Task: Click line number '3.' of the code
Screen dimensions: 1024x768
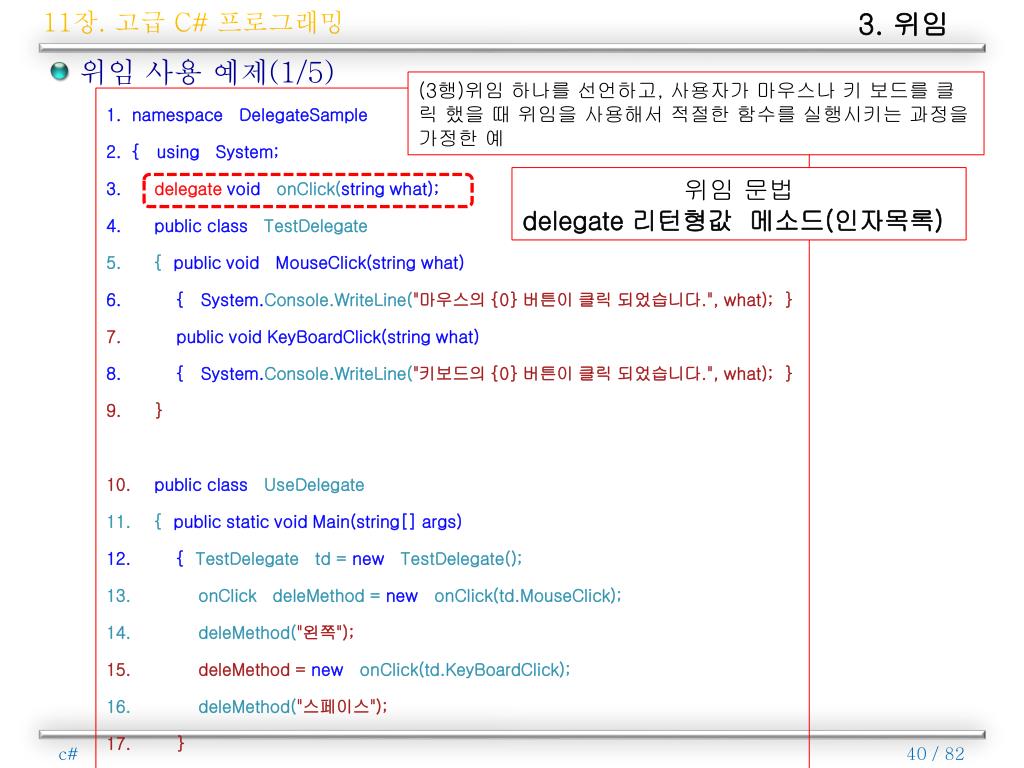Action: pyautogui.click(x=114, y=189)
